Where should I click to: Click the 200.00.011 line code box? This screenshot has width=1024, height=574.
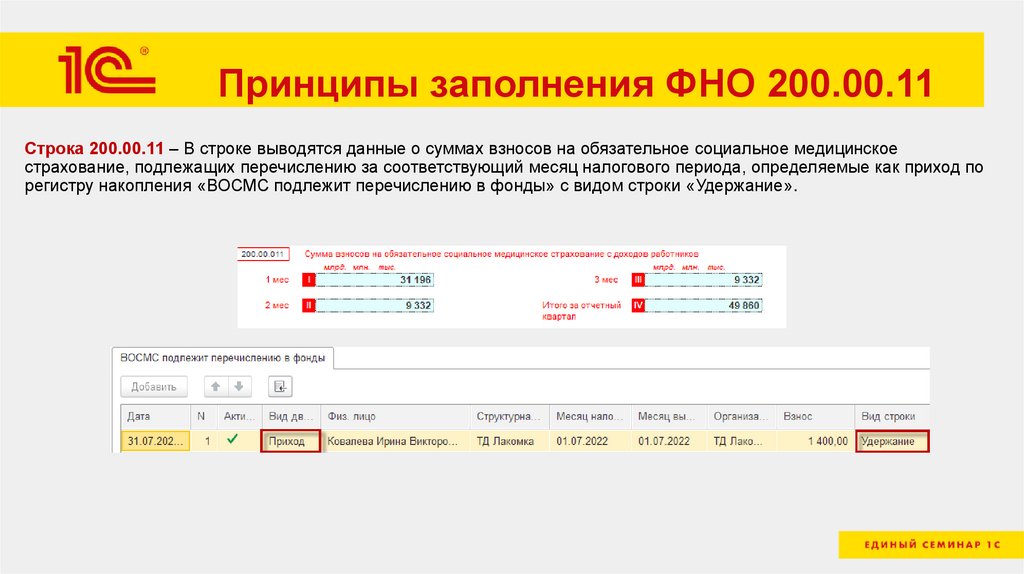pos(263,254)
